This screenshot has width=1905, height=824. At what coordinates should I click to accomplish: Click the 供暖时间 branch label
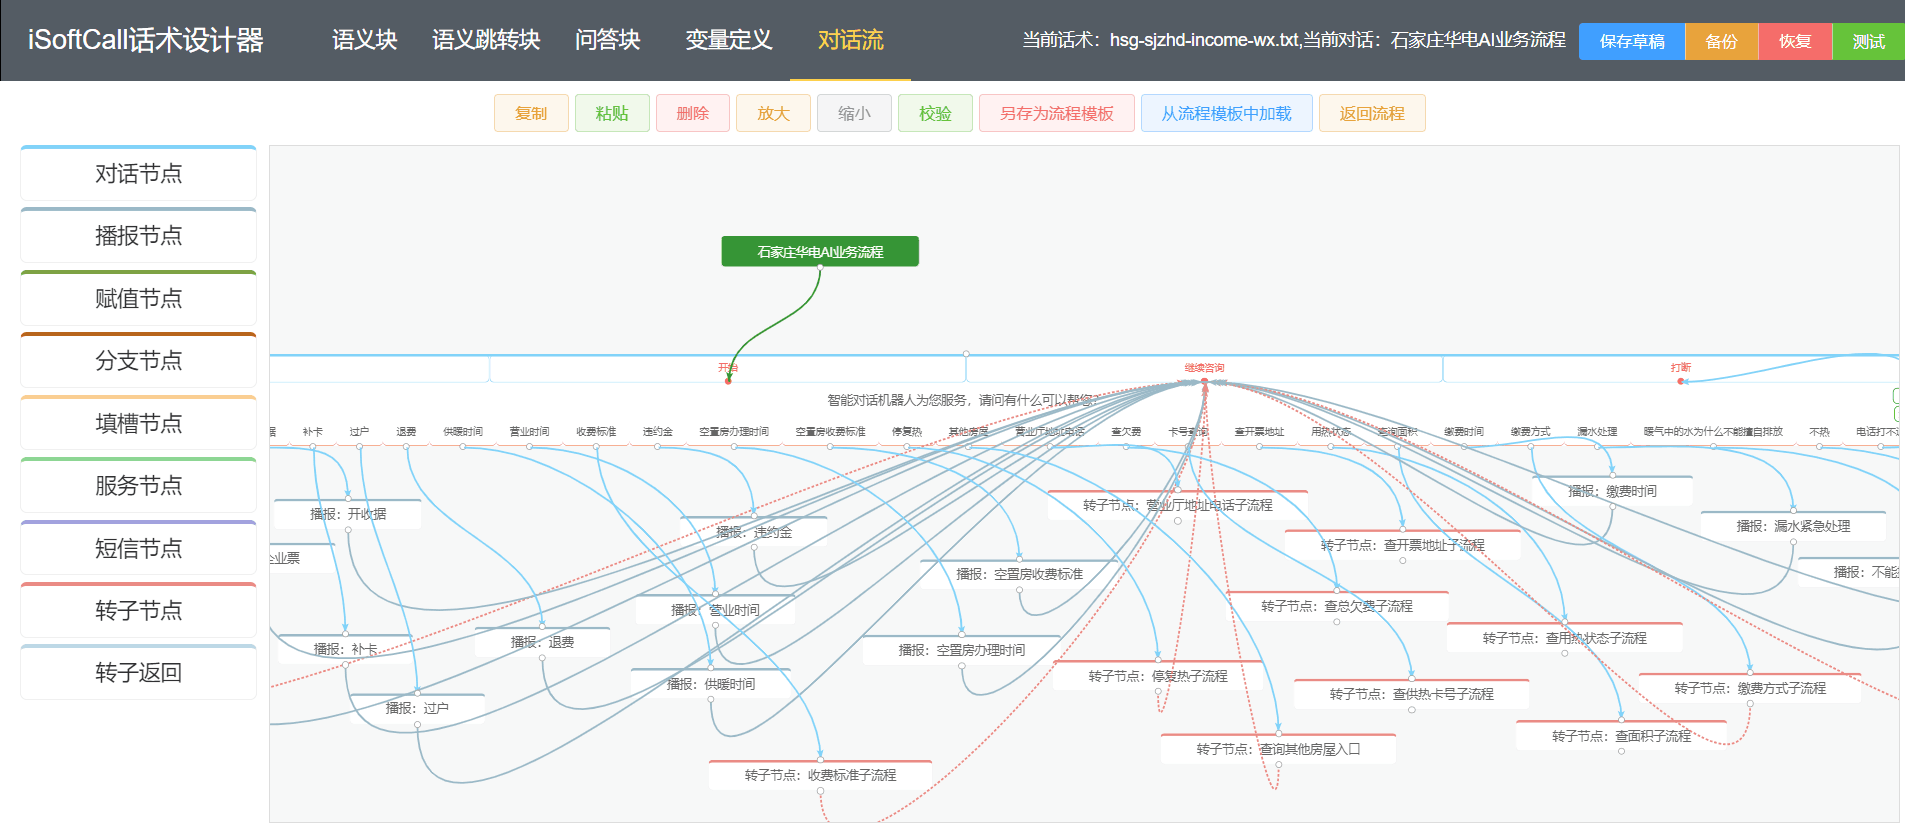[462, 432]
